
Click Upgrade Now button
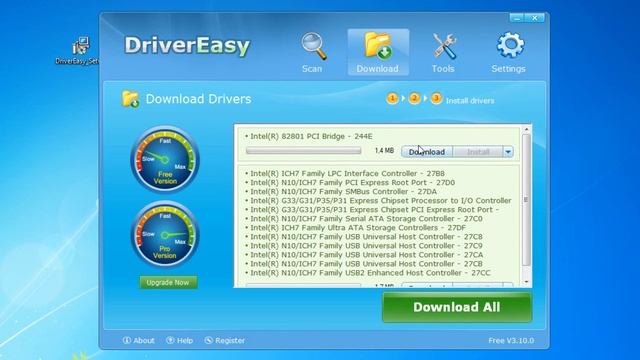(168, 282)
